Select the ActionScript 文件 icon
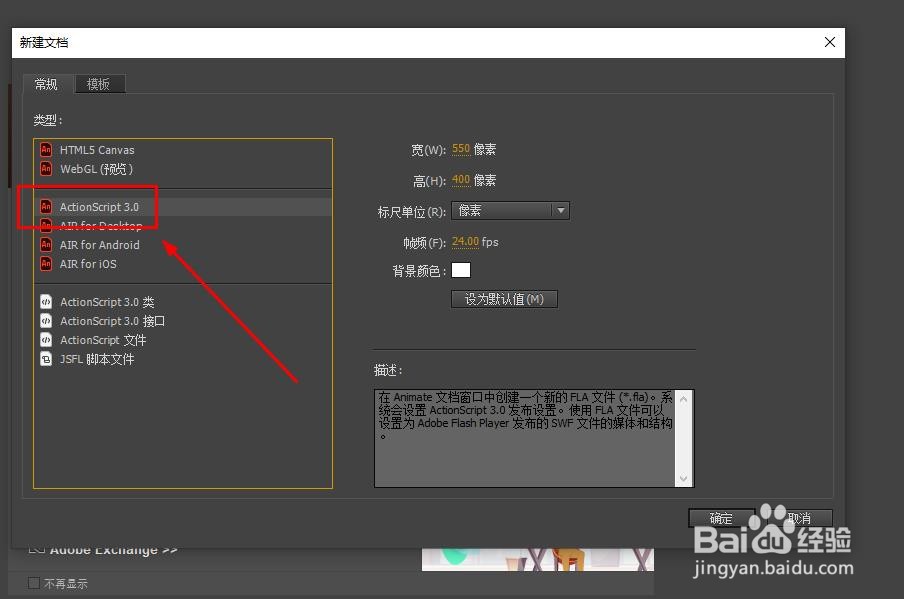904x599 pixels. (x=46, y=340)
